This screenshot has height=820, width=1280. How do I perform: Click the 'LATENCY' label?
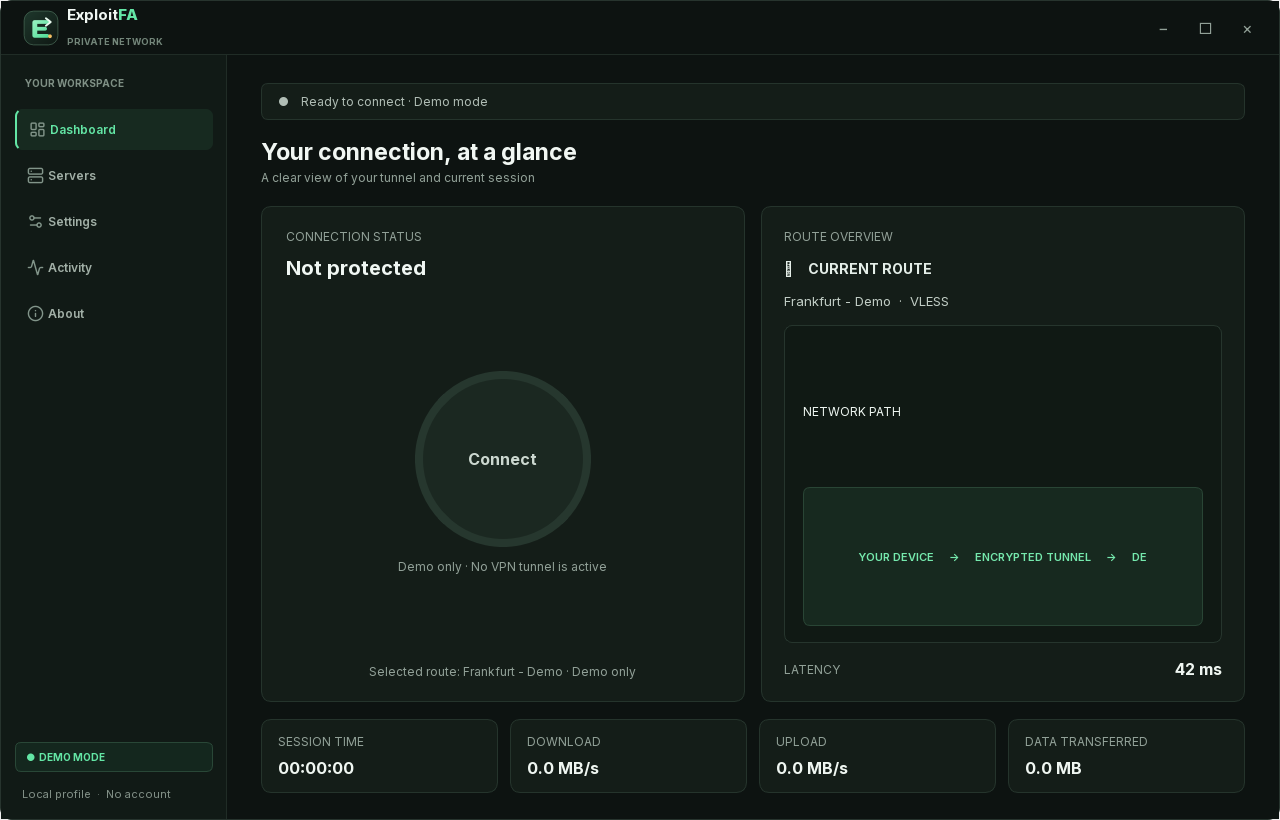coord(812,669)
